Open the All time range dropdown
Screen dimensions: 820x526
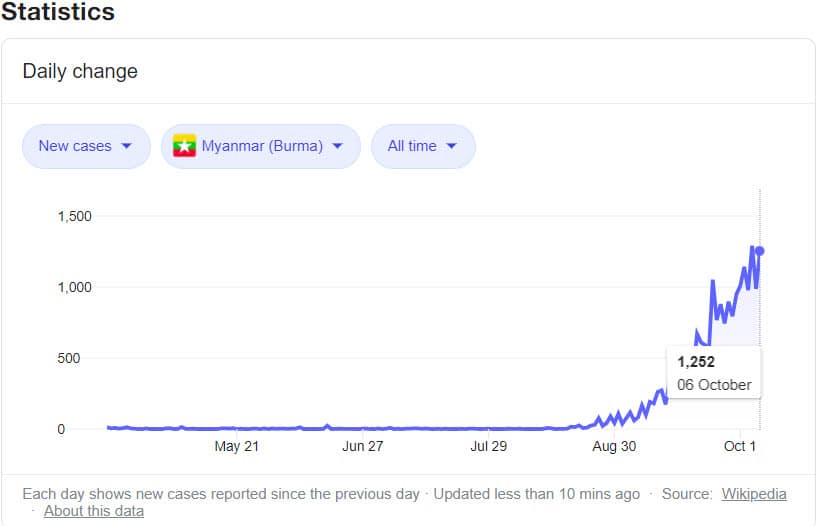[422, 146]
